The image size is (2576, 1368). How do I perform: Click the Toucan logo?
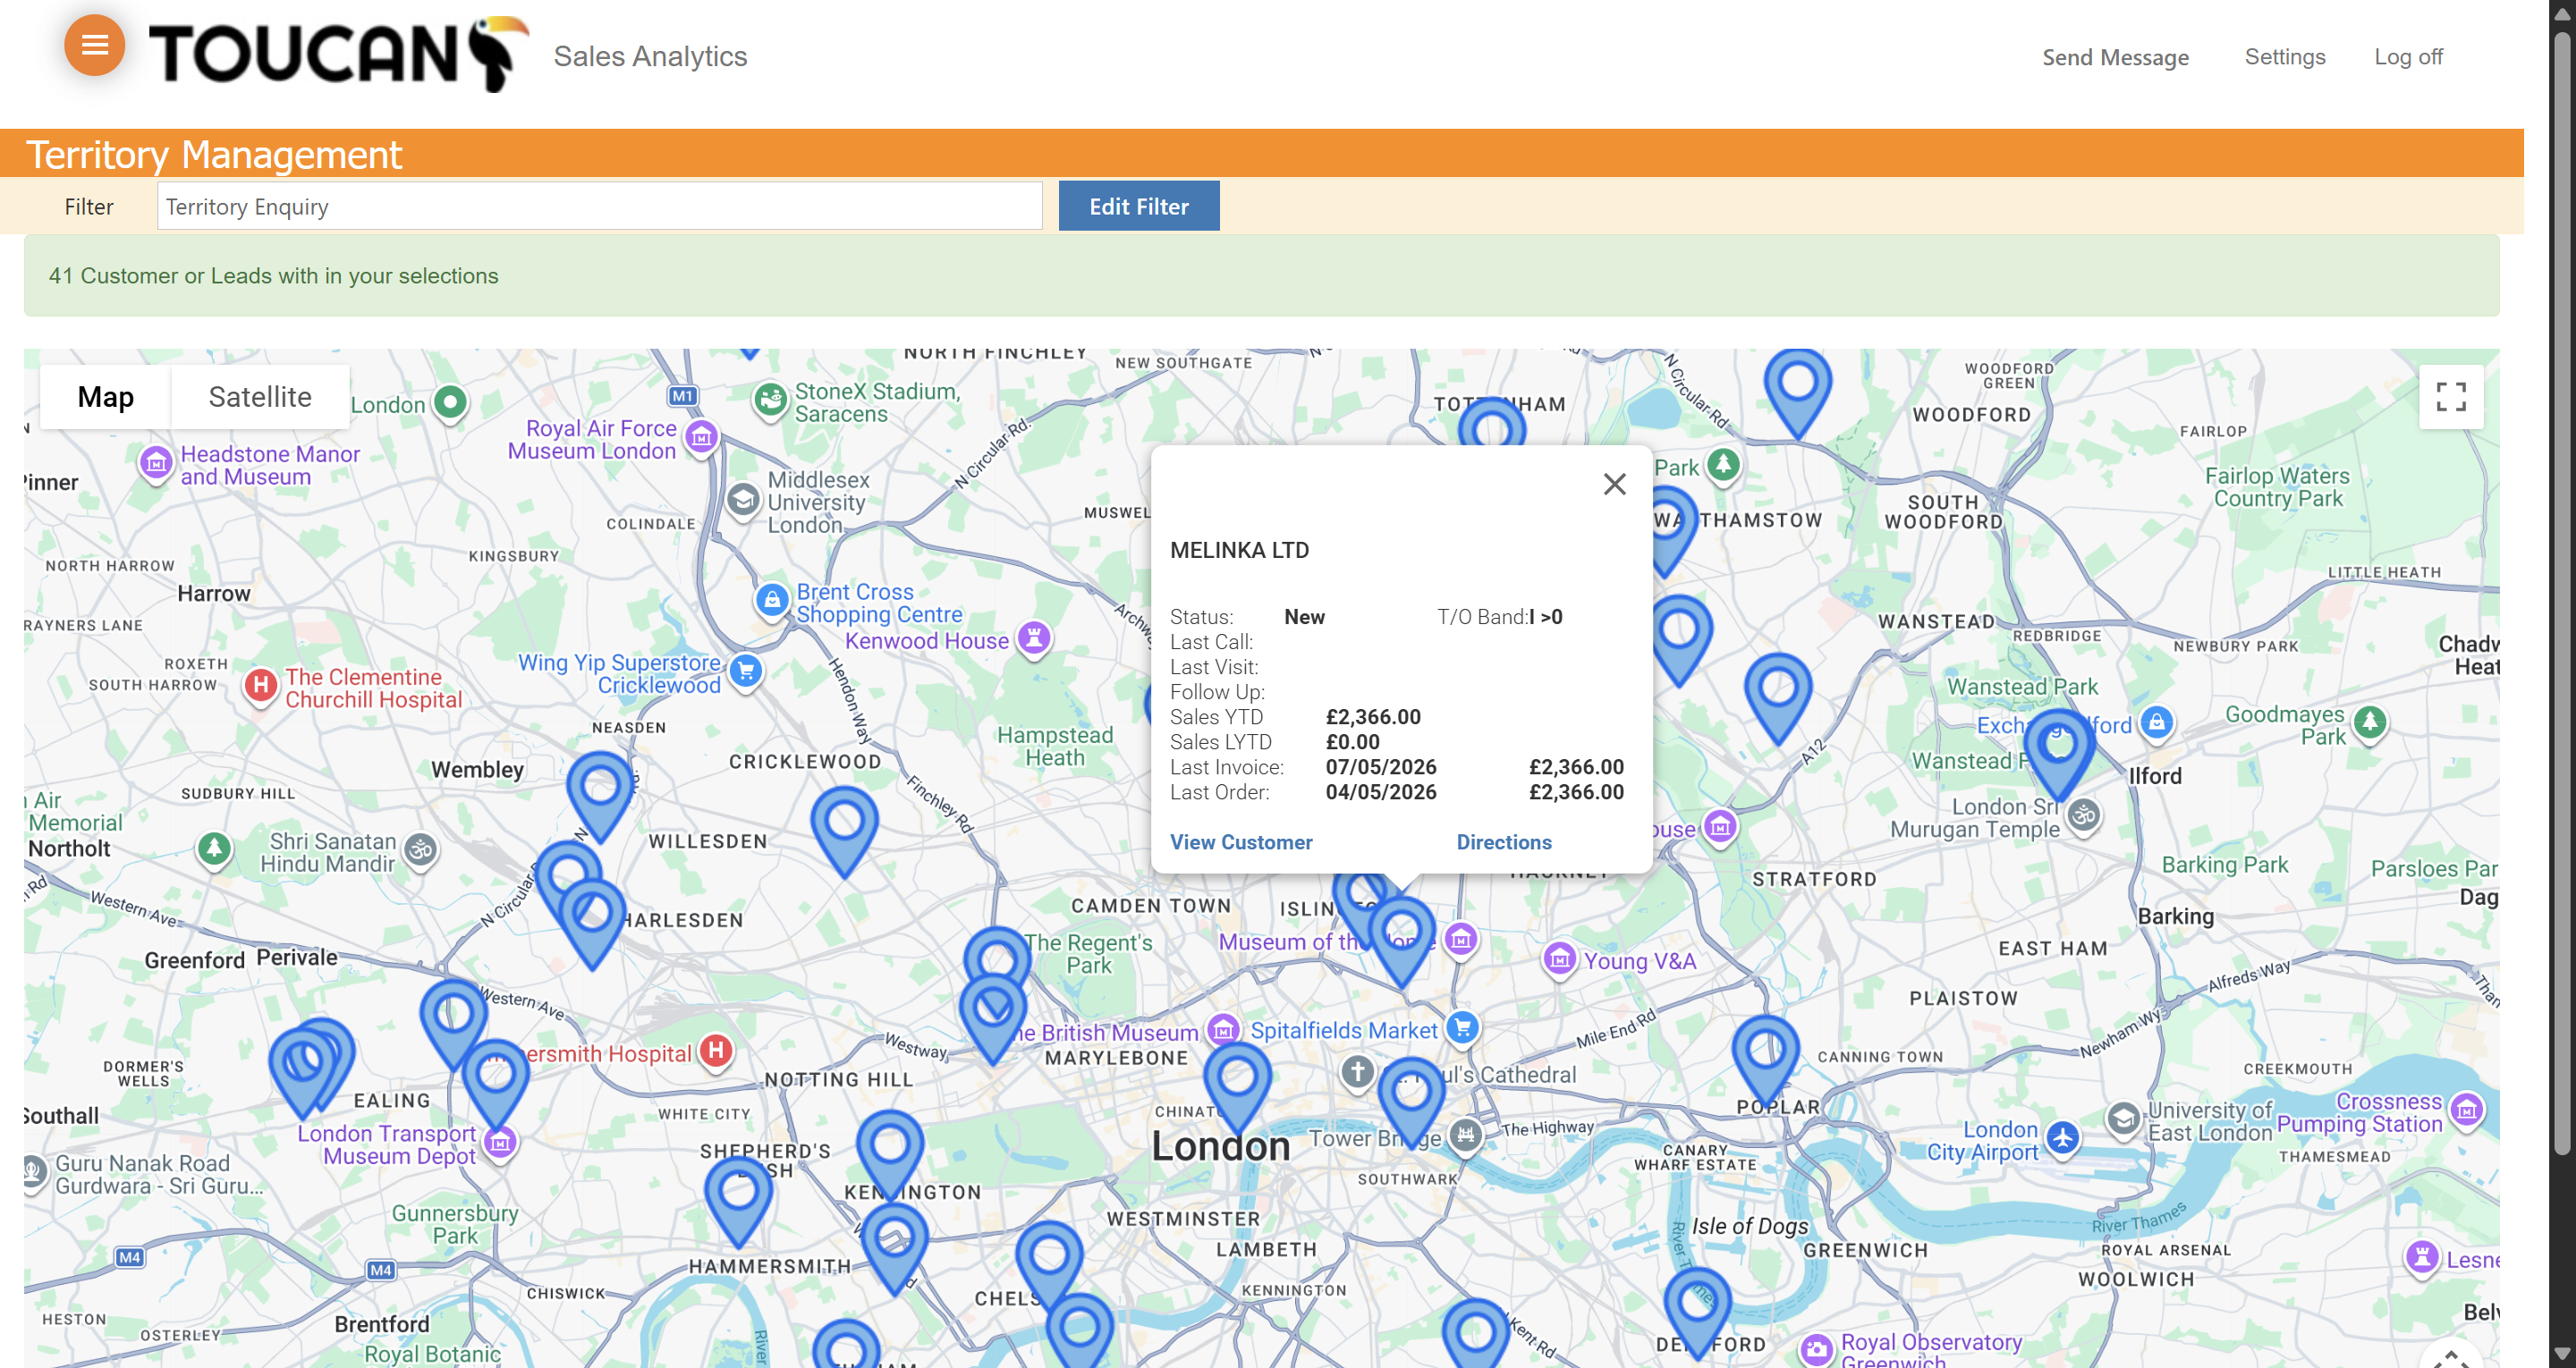pos(339,54)
